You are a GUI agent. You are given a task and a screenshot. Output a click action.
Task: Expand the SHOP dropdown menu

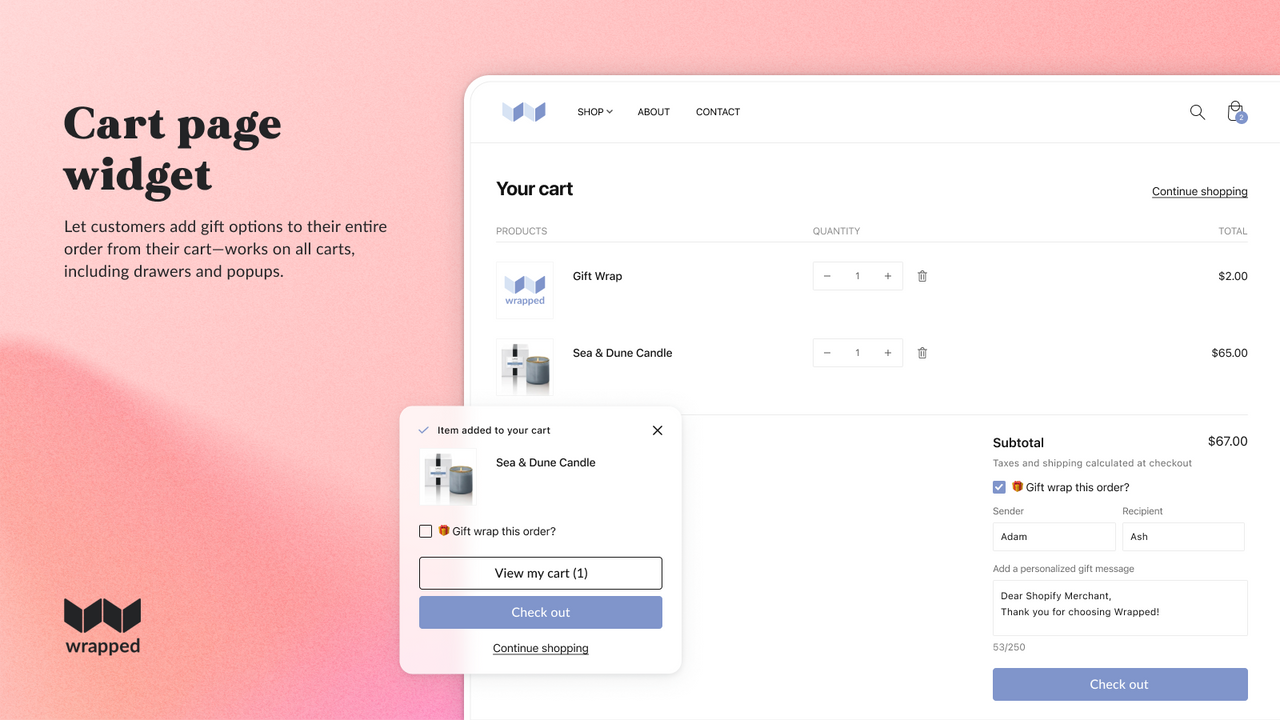(x=595, y=112)
